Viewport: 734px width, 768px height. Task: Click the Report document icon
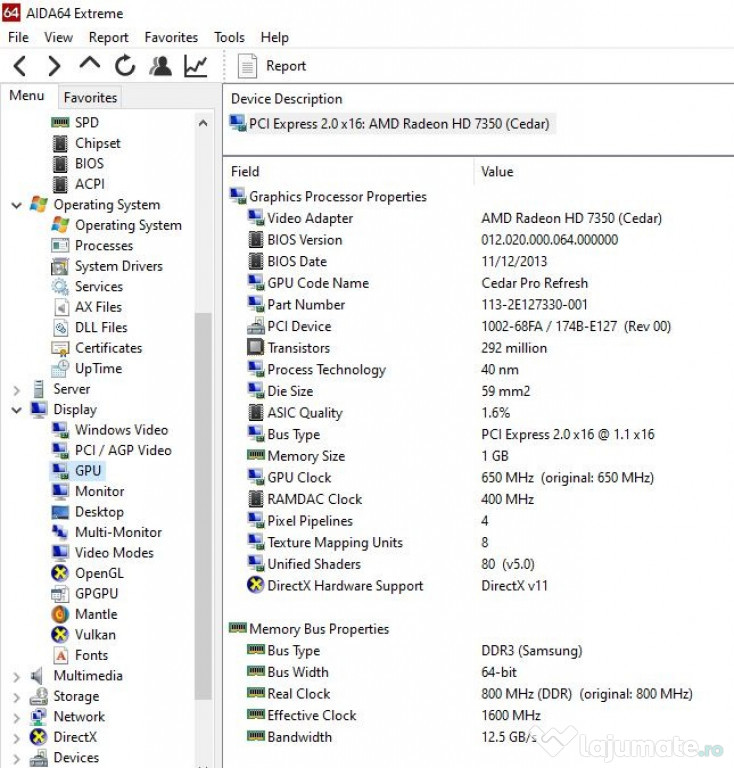point(247,66)
